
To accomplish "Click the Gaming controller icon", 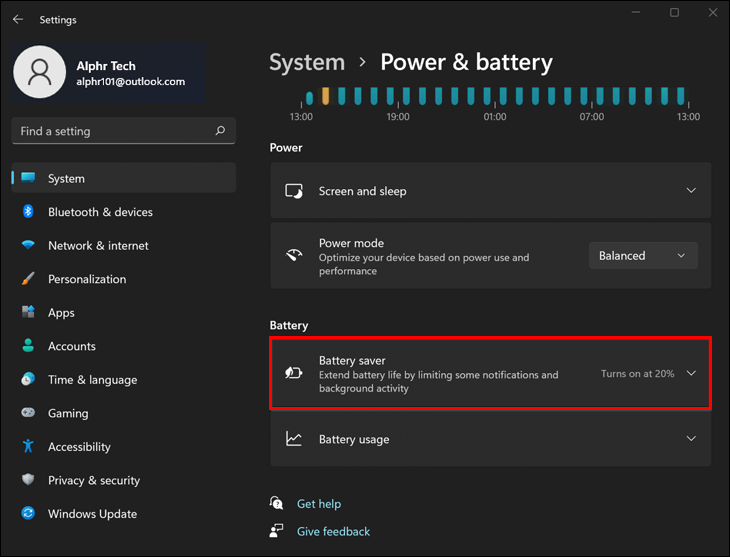I will 28,413.
